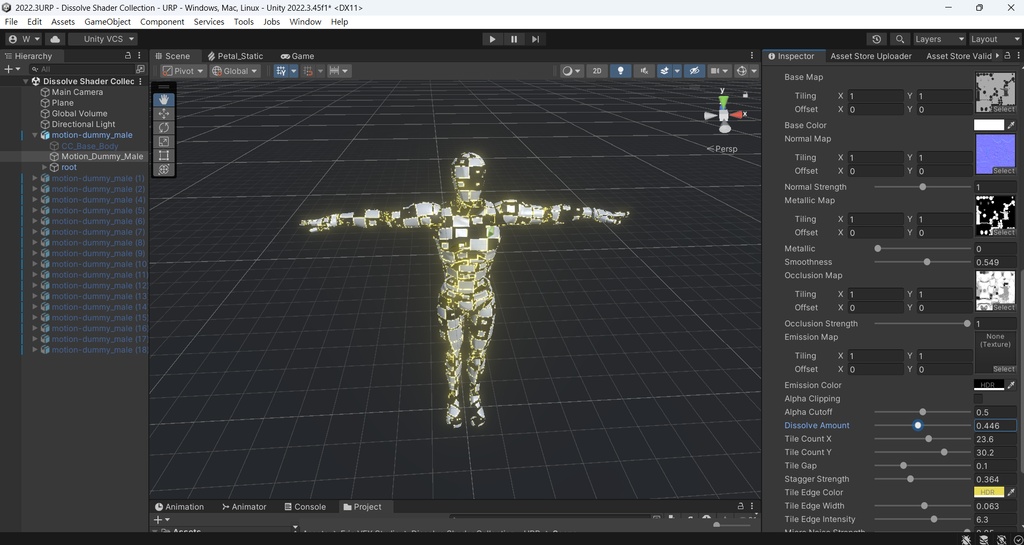Screen dimensions: 1024x545
Task: Select the Hand view tool
Action: [x=163, y=100]
